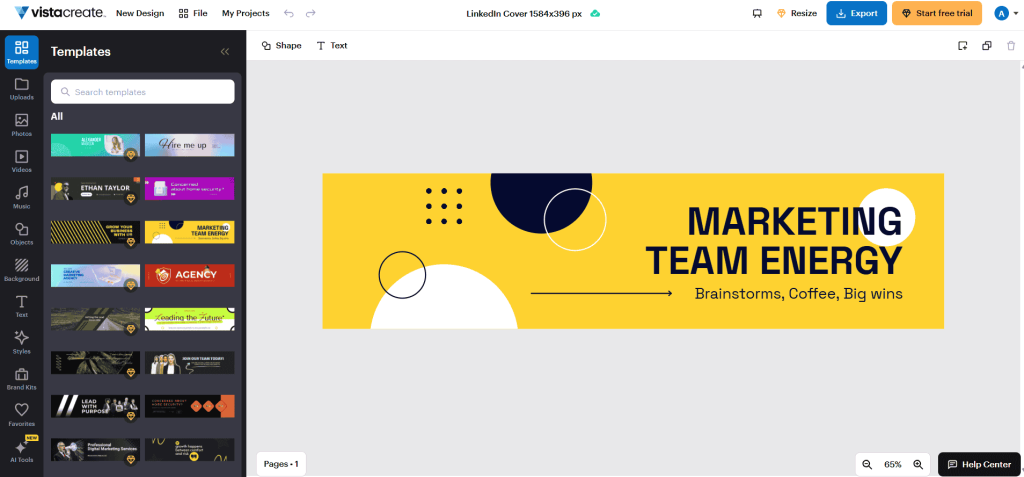Select the TEAM ENERGY text on canvas
1024x477 pixels.
[774, 259]
